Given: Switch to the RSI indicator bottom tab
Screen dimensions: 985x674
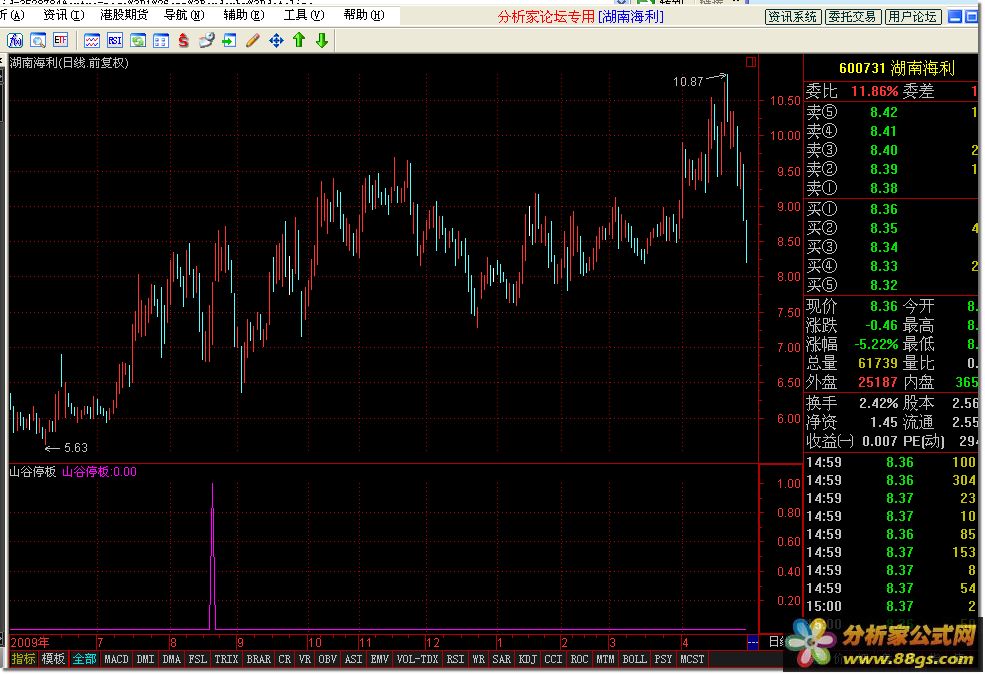Looking at the screenshot, I should 455,659.
